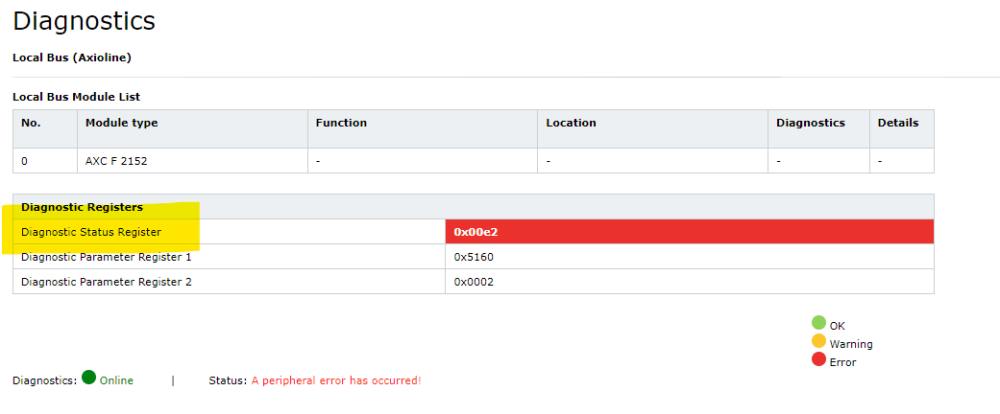
Task: Click the Diagnostic Parameter Register 2 label
Action: pyautogui.click(x=106, y=282)
